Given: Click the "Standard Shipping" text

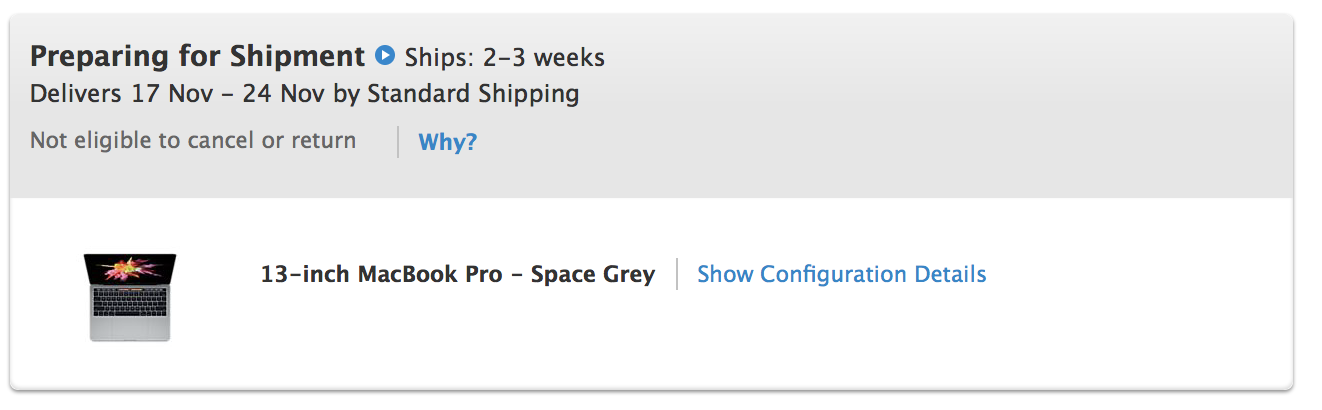Looking at the screenshot, I should (x=473, y=95).
